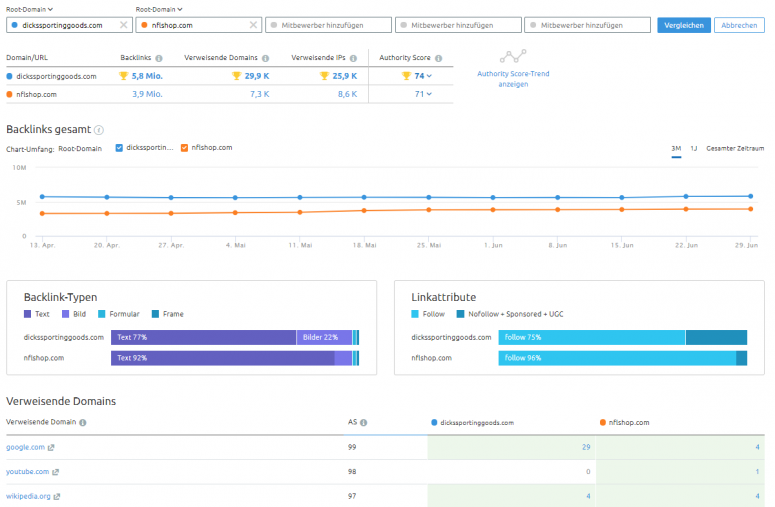Click the trophy icon beside 5,8 Mio.
The width and height of the screenshot is (775, 507).
pos(124,76)
